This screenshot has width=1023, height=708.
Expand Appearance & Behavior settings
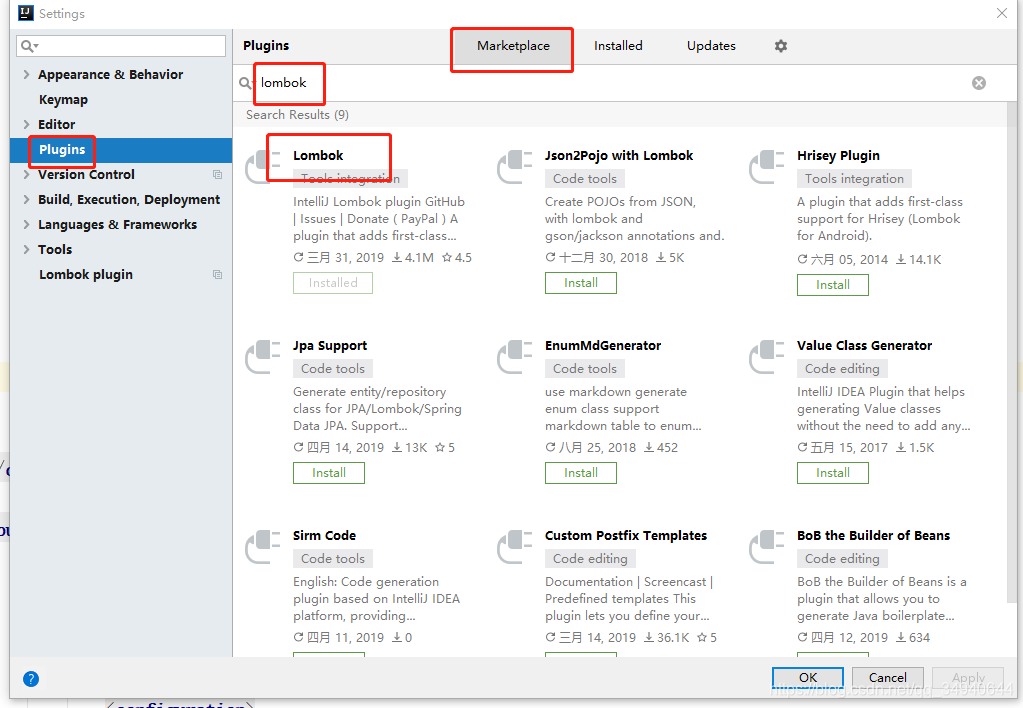click(26, 74)
